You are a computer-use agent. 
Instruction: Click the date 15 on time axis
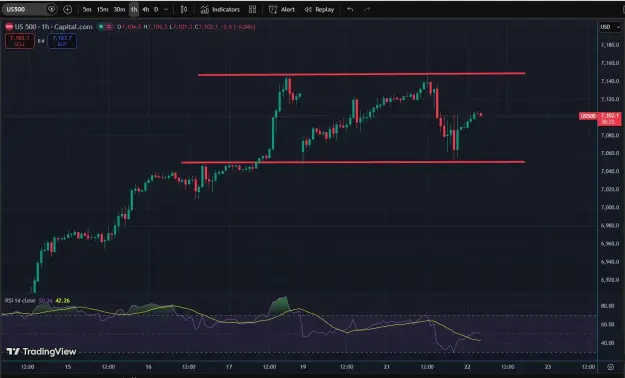[68, 367]
